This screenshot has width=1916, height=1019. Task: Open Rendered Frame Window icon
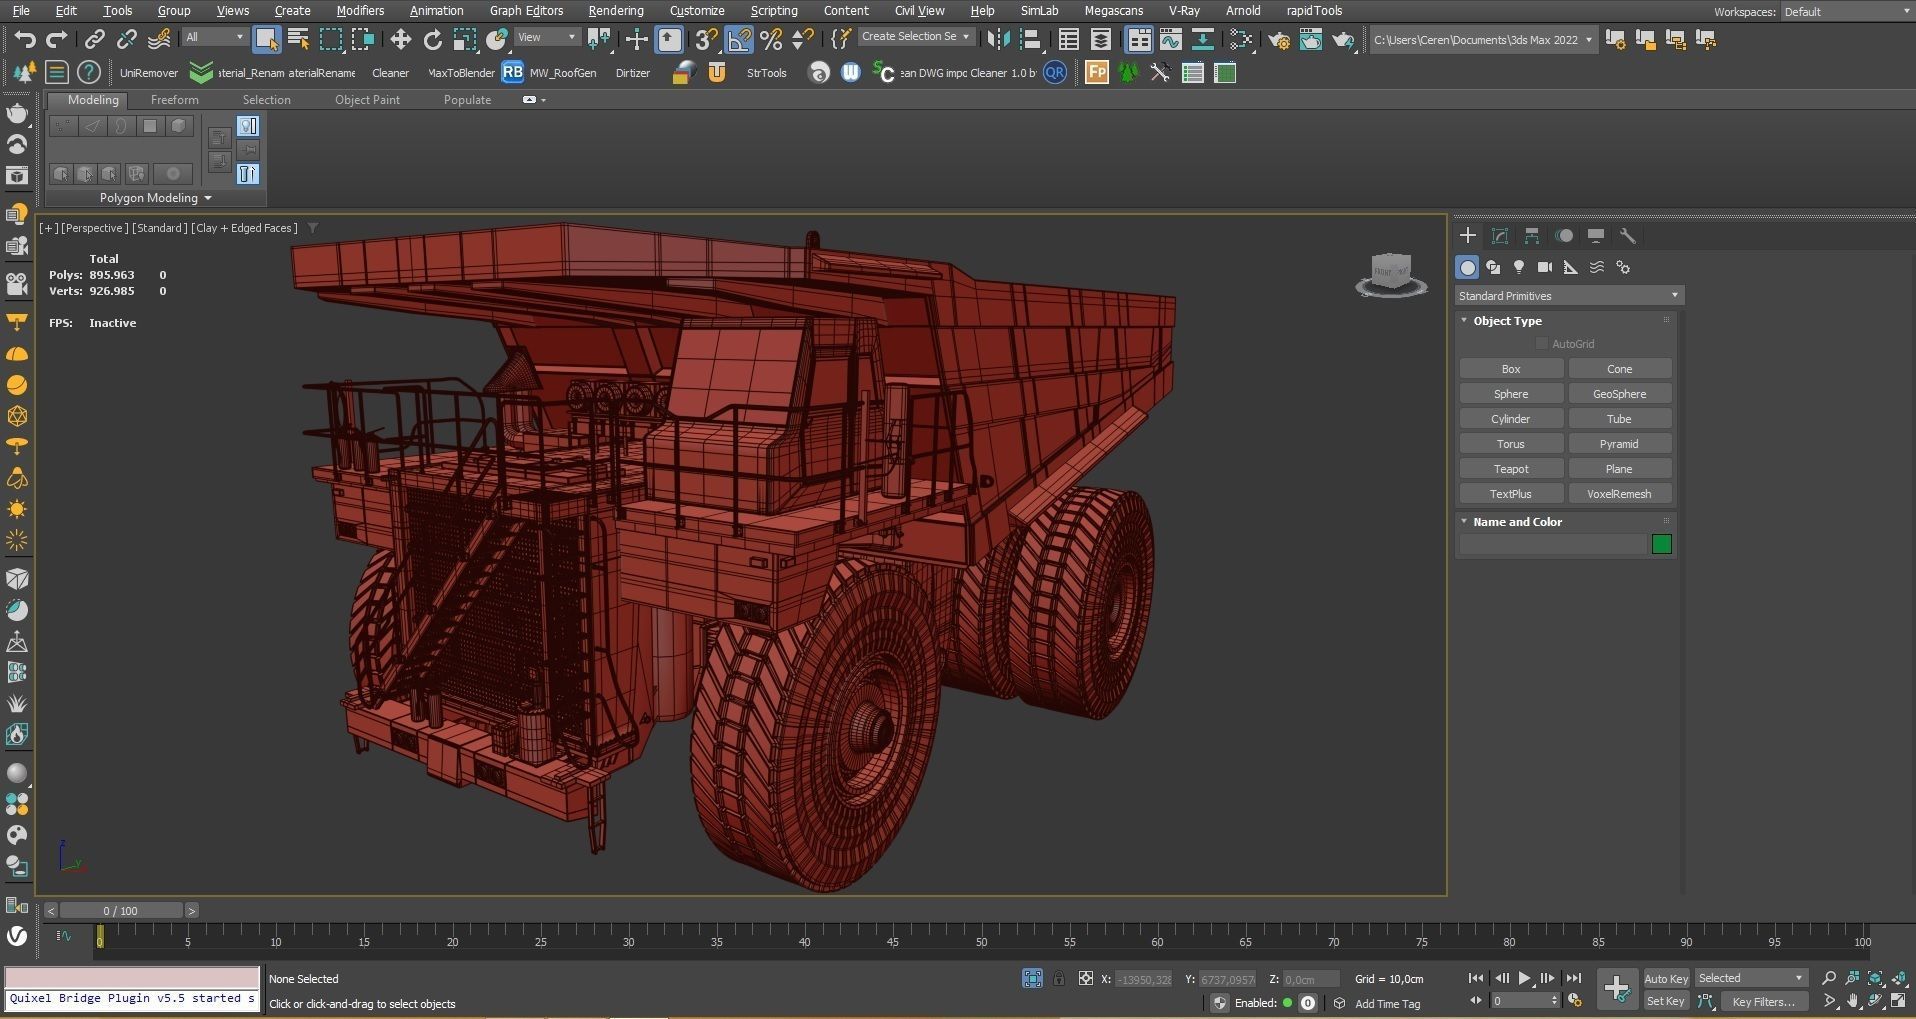pos(1311,40)
